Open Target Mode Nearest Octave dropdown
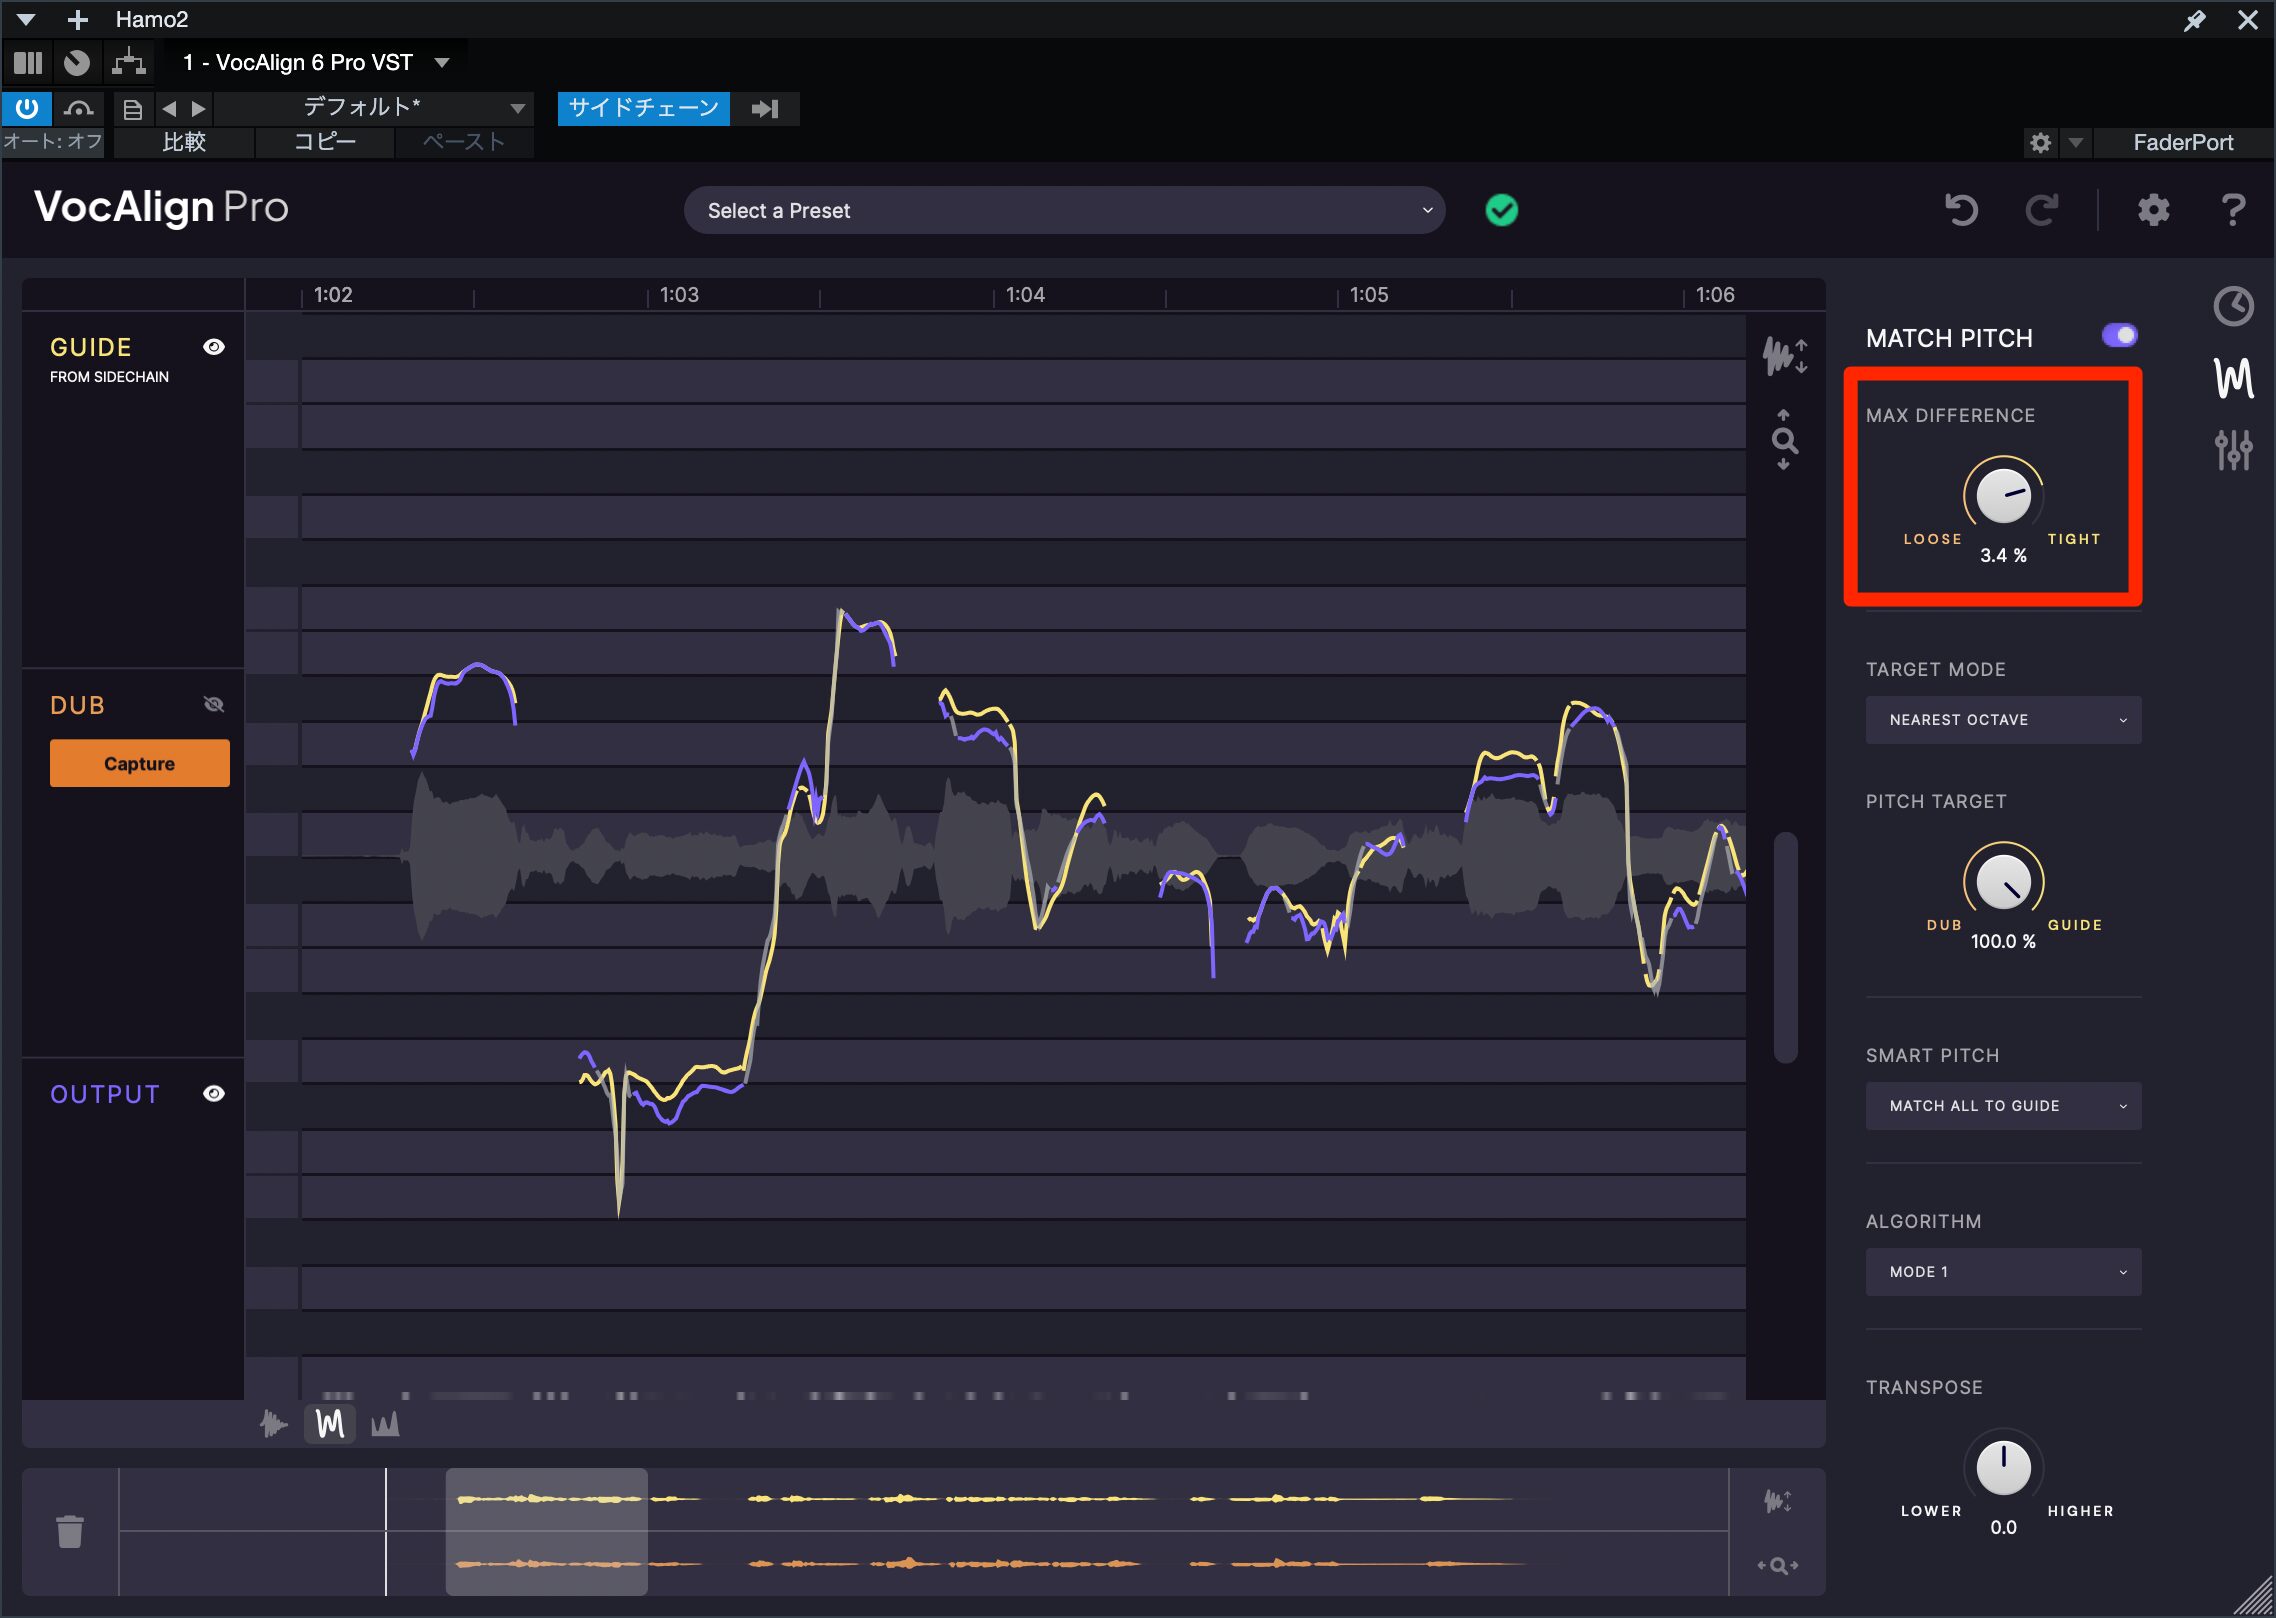This screenshot has width=2276, height=1618. coord(2003,720)
